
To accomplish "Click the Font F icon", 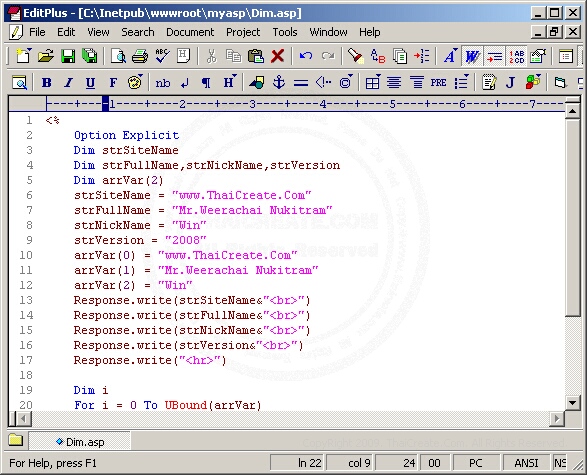I will coord(113,82).
